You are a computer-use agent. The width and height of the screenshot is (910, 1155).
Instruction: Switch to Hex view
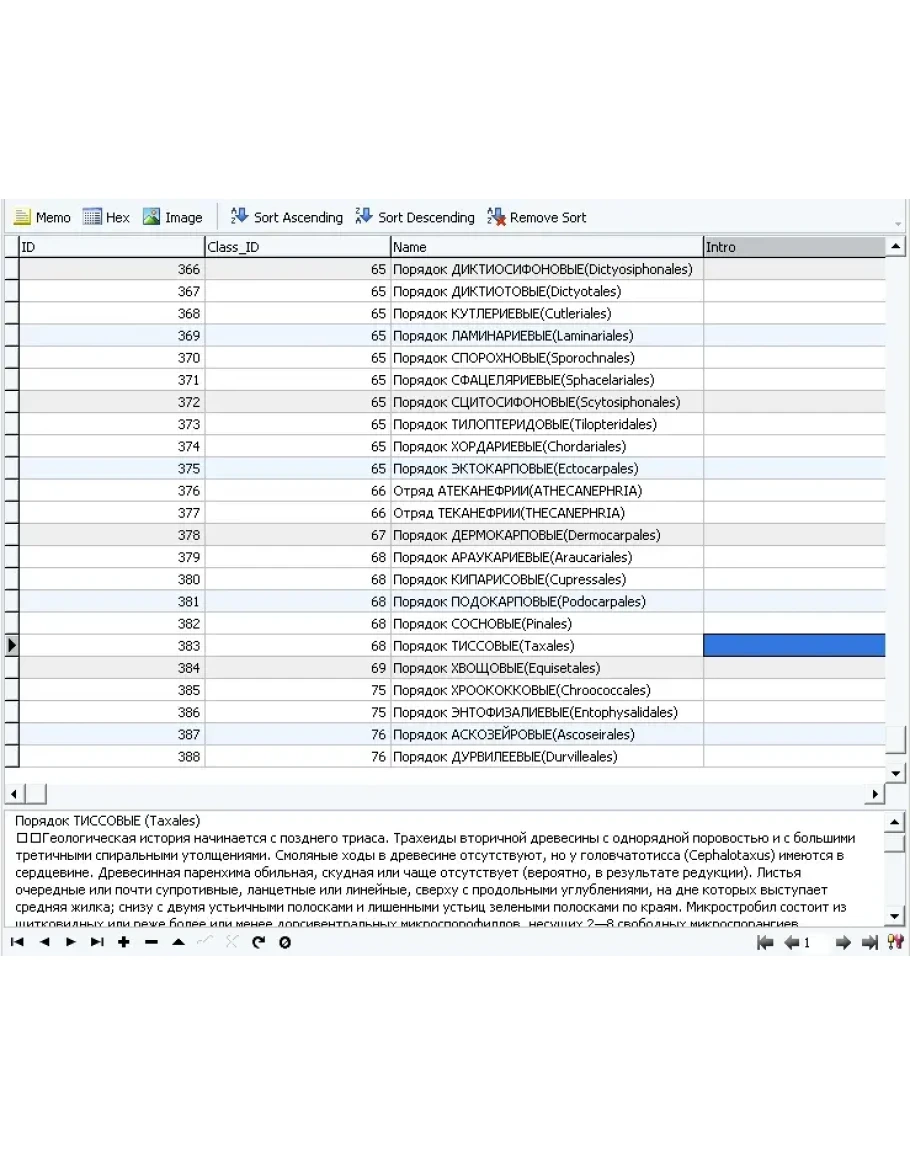(x=106, y=217)
